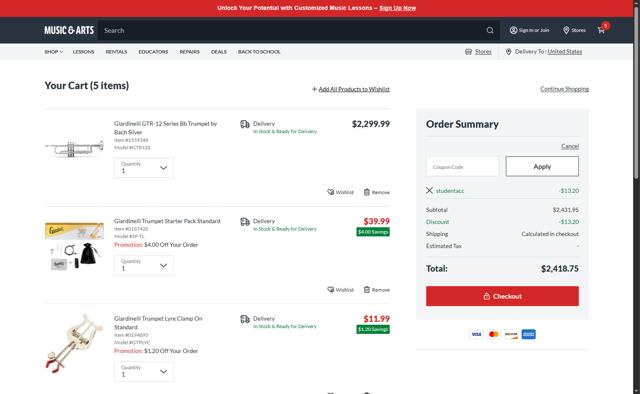The image size is (640, 394).
Task: Open Giardinelli GTR-12 Series Bb Trumpet title
Action: [166, 128]
